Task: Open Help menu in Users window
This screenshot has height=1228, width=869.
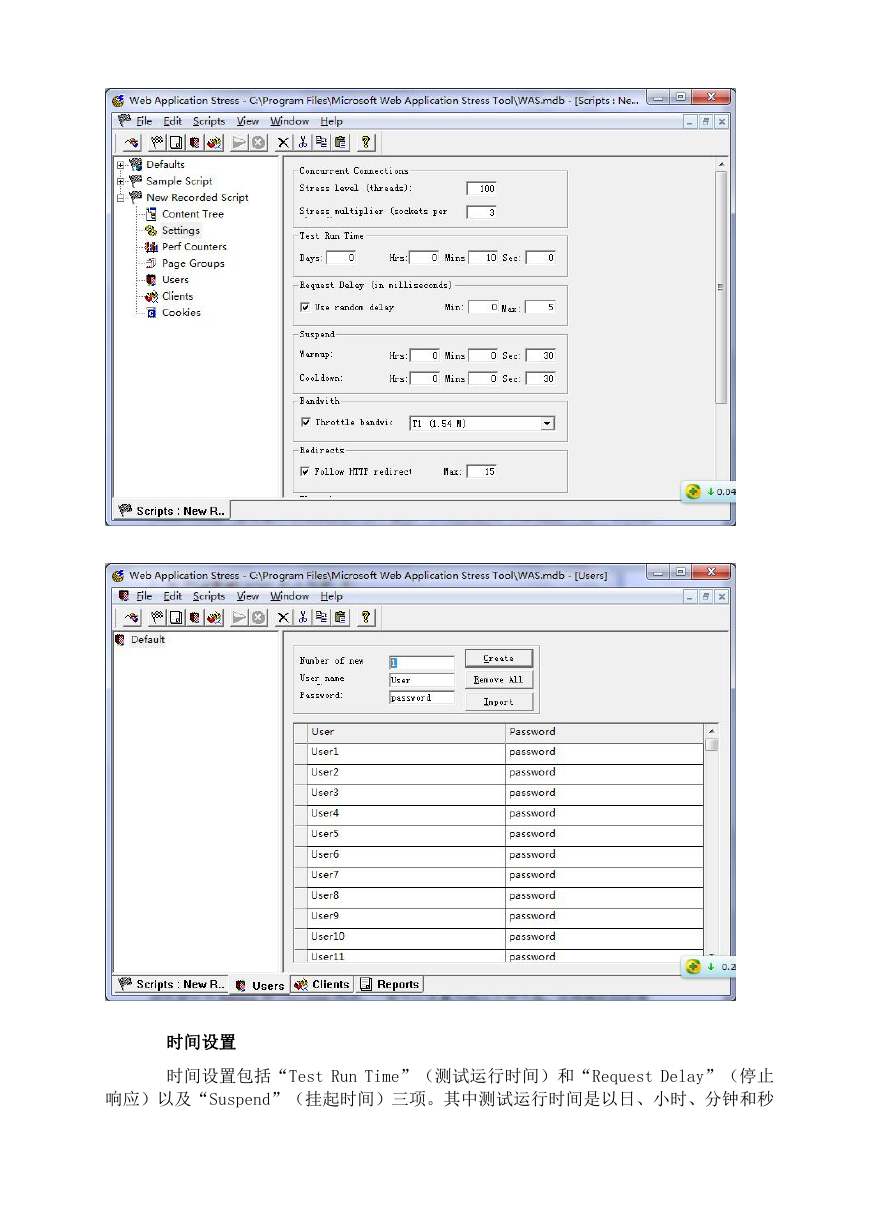Action: tap(331, 596)
